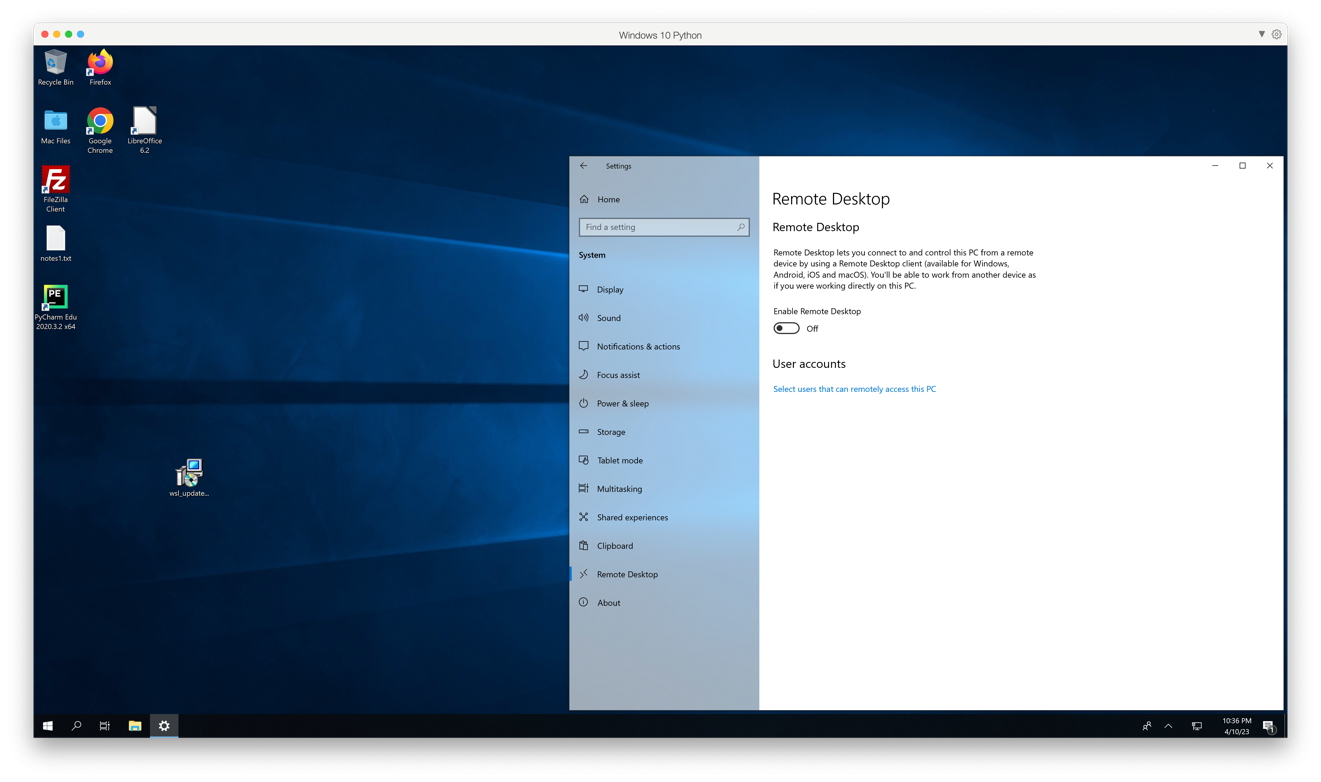
Task: Maximize the Settings window
Action: [x=1243, y=166]
